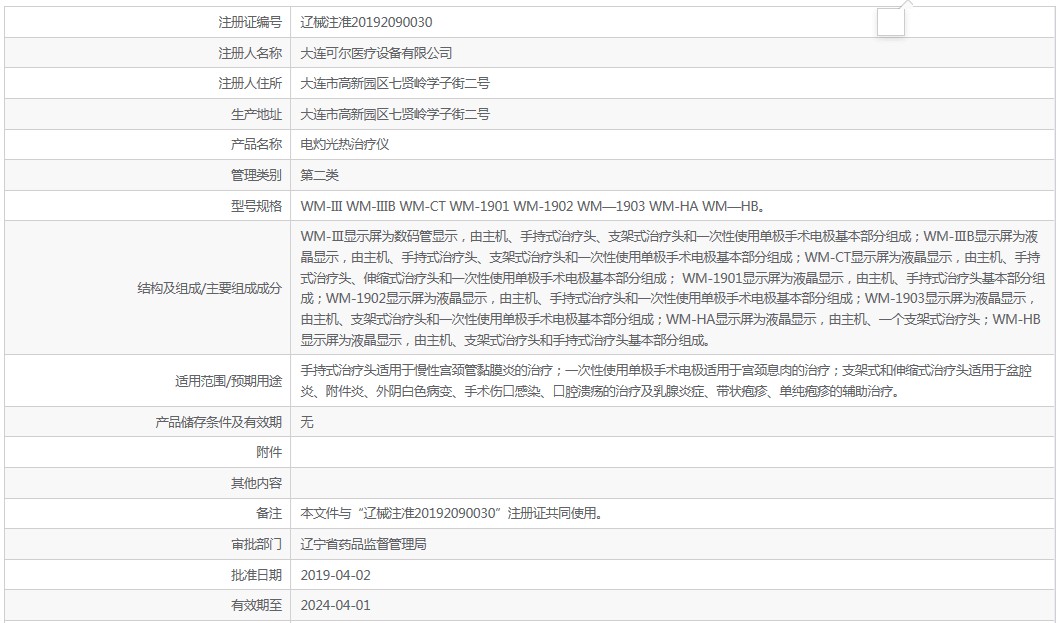The height and width of the screenshot is (623, 1060).
Task: Click the 其他内容 label
Action: point(256,483)
